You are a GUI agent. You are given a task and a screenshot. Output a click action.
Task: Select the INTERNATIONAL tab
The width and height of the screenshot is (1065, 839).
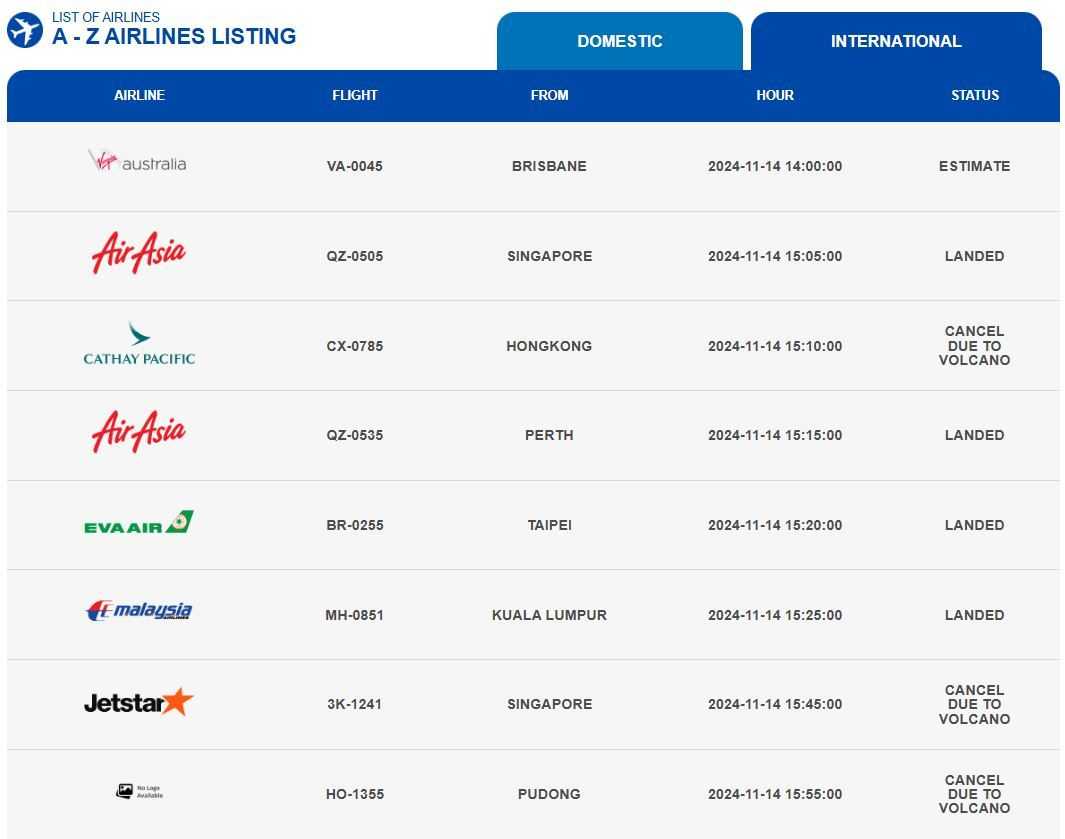click(x=896, y=41)
